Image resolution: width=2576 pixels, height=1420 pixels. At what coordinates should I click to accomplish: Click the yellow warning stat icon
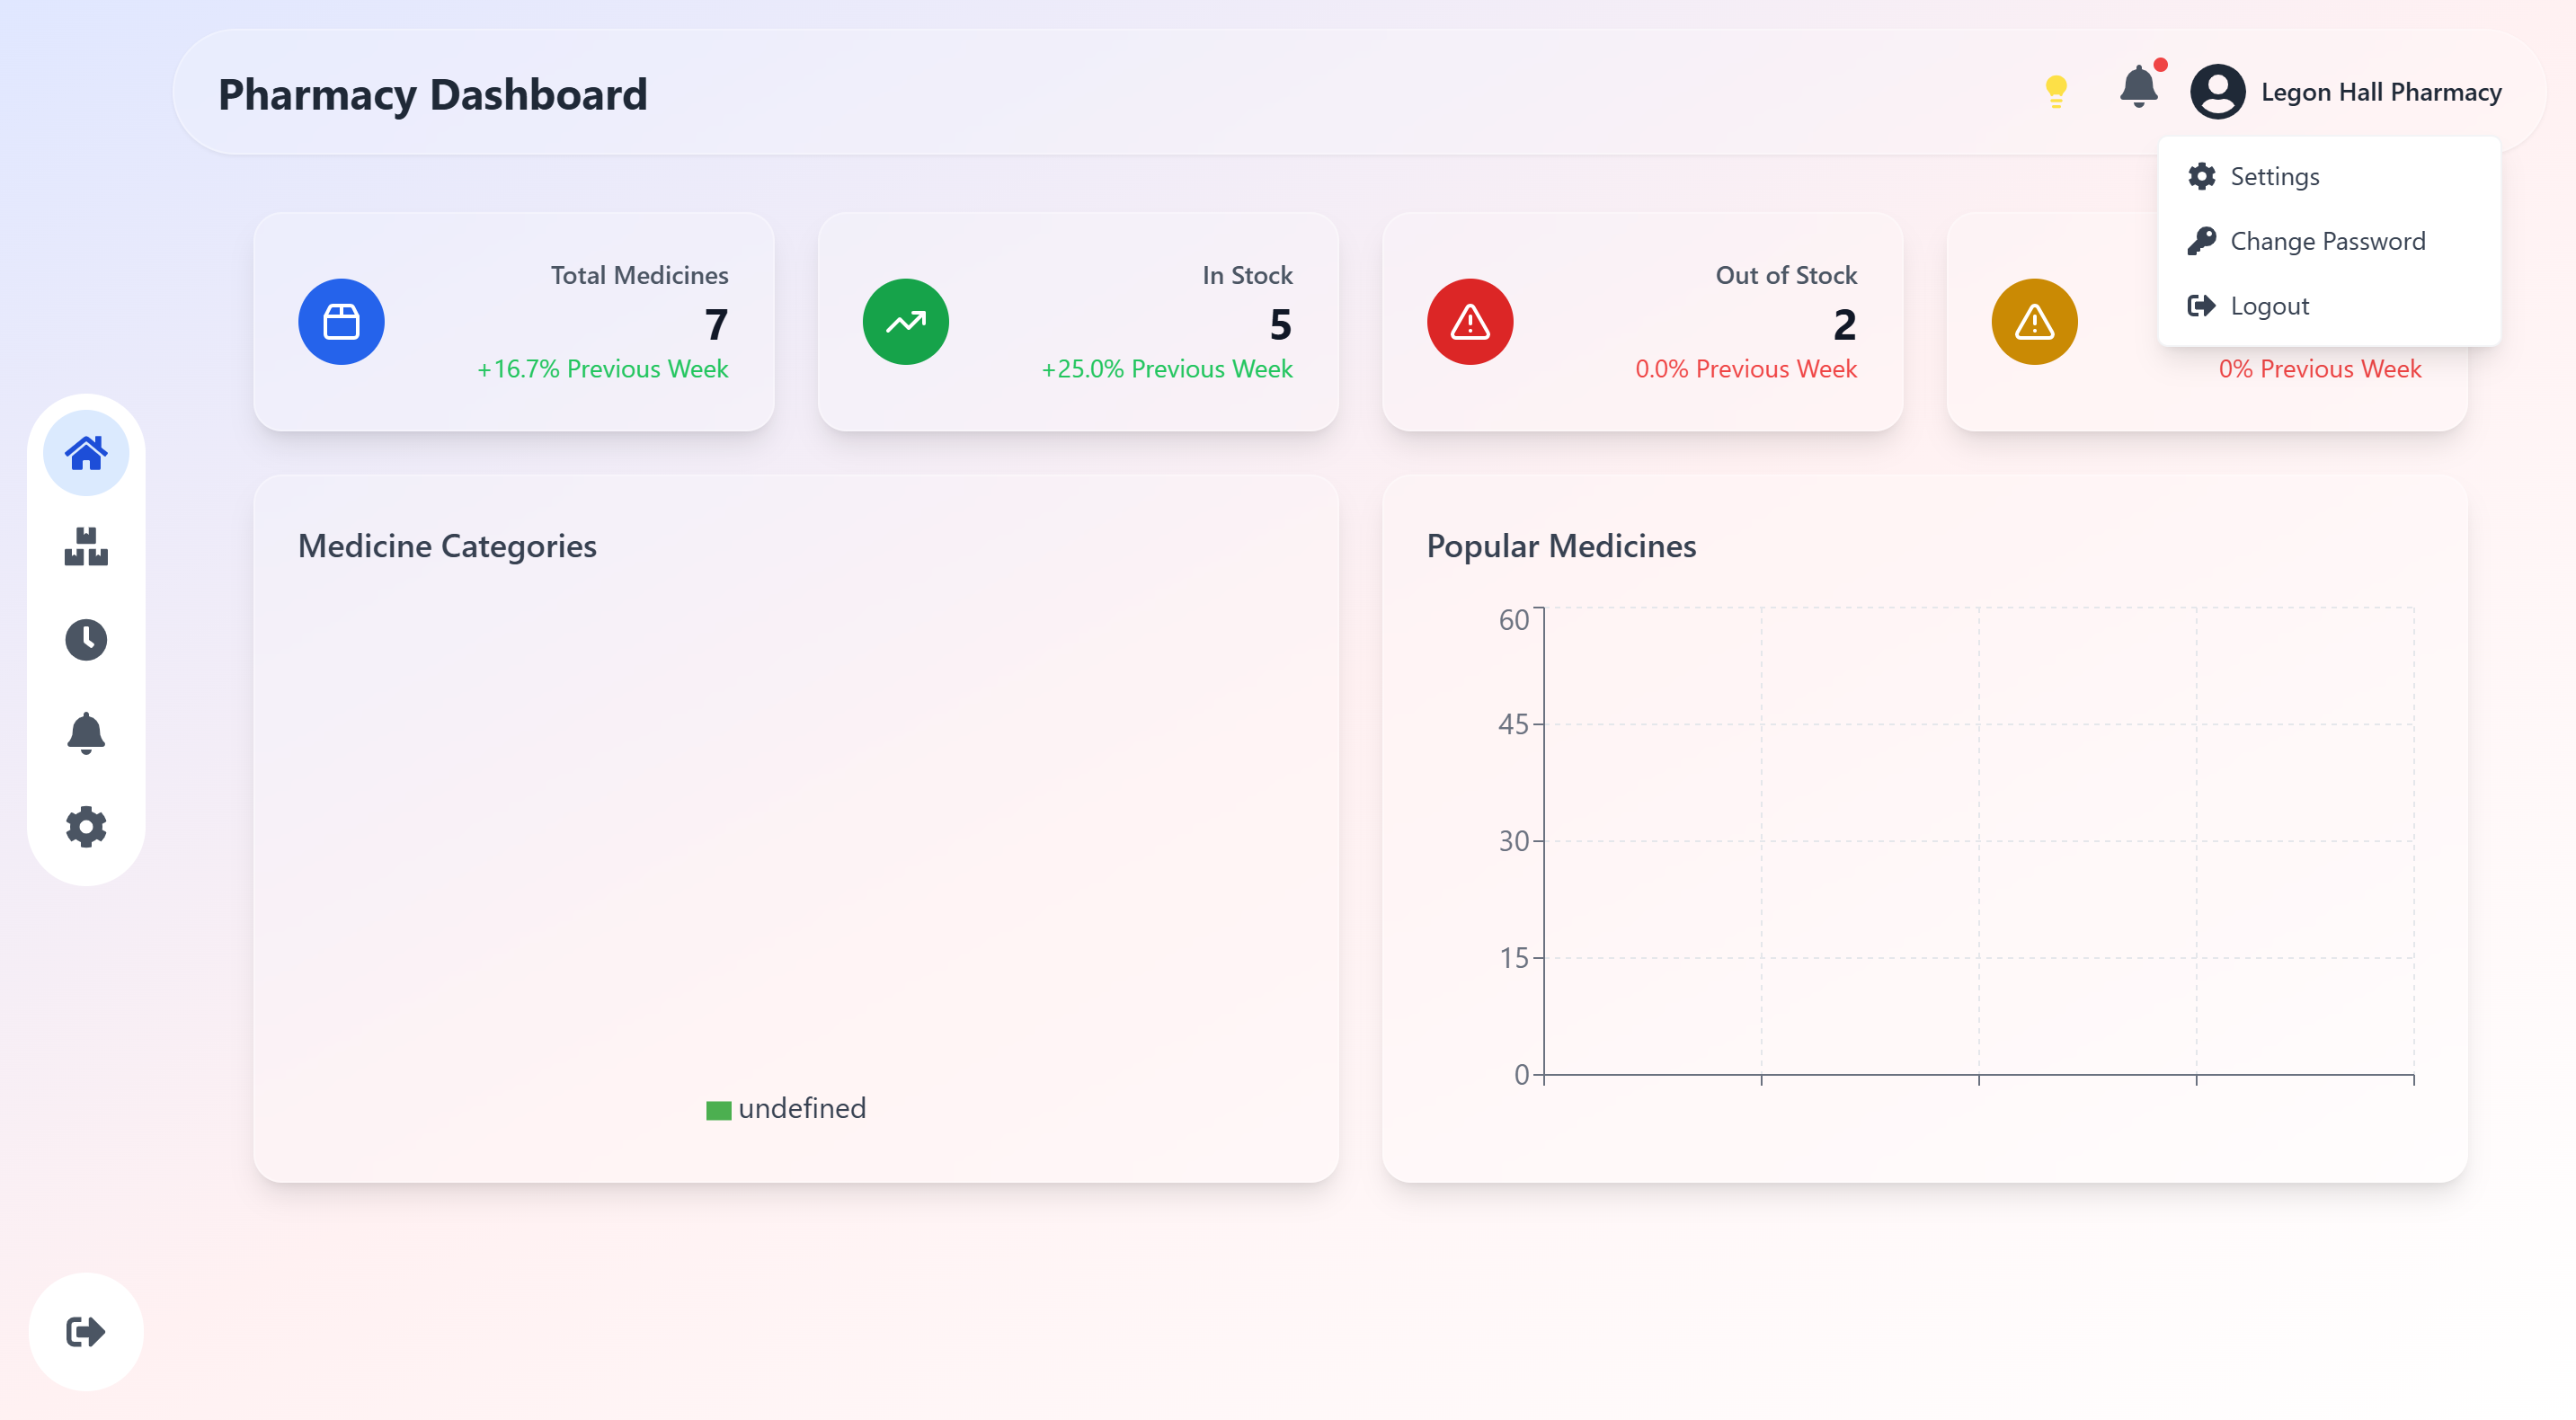pos(2034,322)
